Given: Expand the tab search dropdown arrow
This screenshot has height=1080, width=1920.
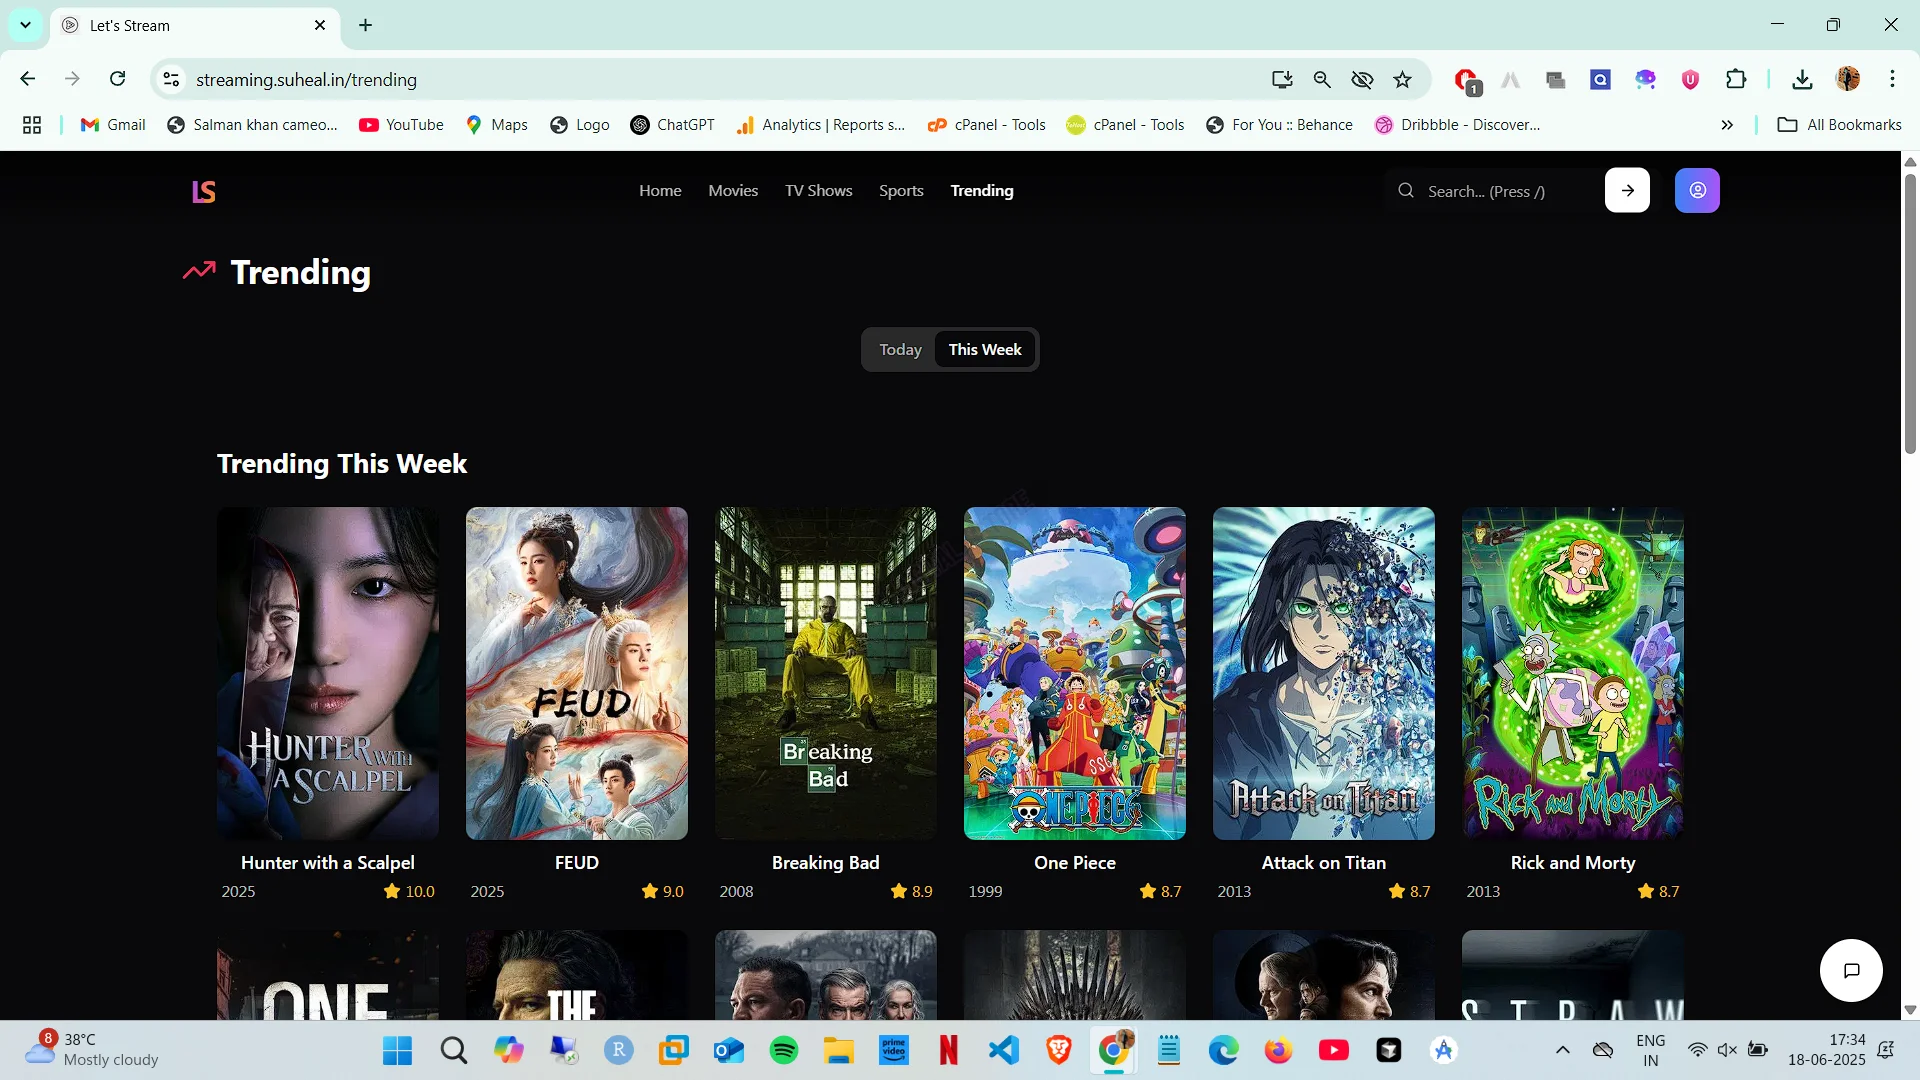Looking at the screenshot, I should click(25, 25).
